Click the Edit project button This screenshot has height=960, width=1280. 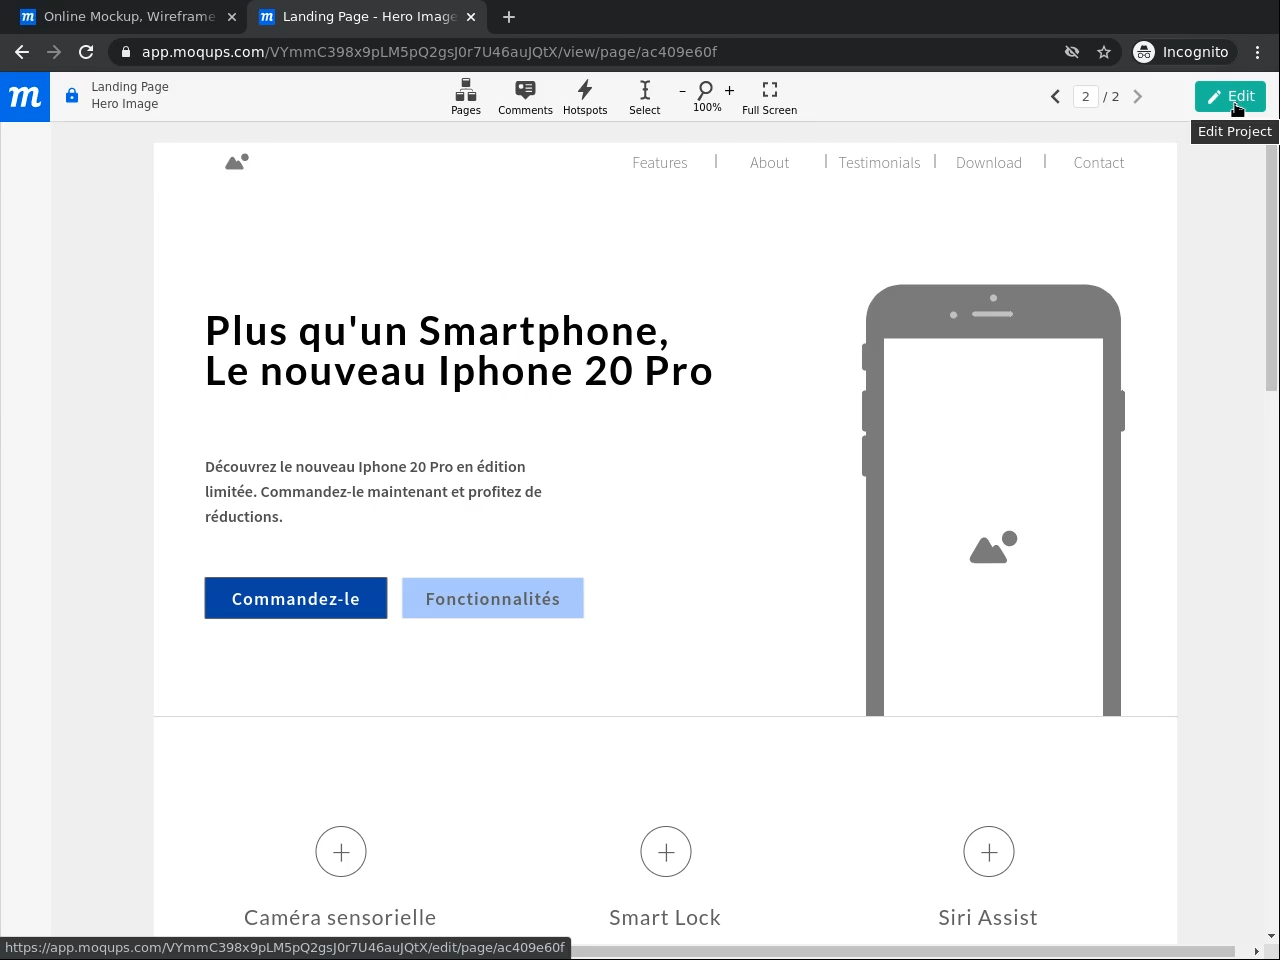pyautogui.click(x=1230, y=96)
